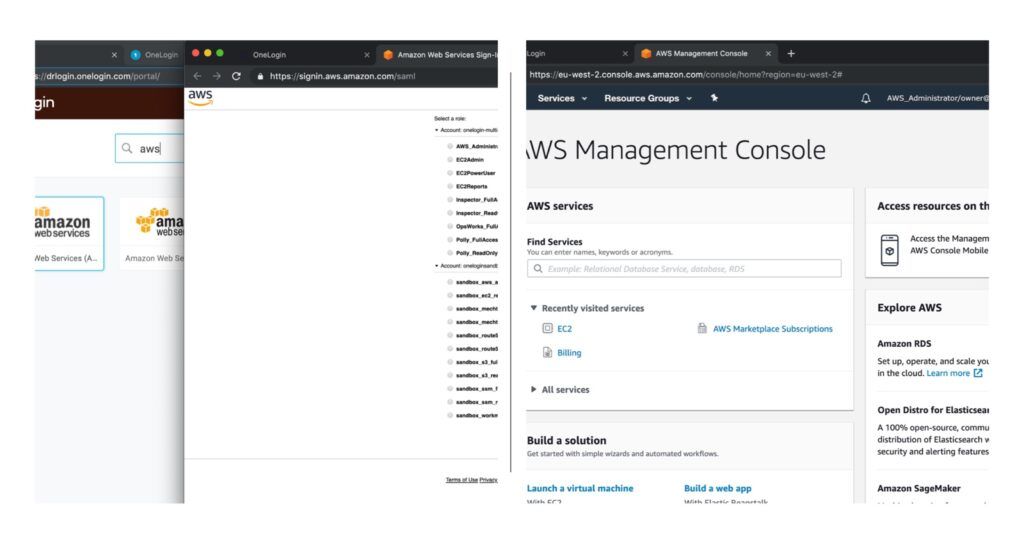Viewport: 1024px width, 552px height.
Task: Collapse the Account: oneloginsandbox role group
Action: (436, 266)
